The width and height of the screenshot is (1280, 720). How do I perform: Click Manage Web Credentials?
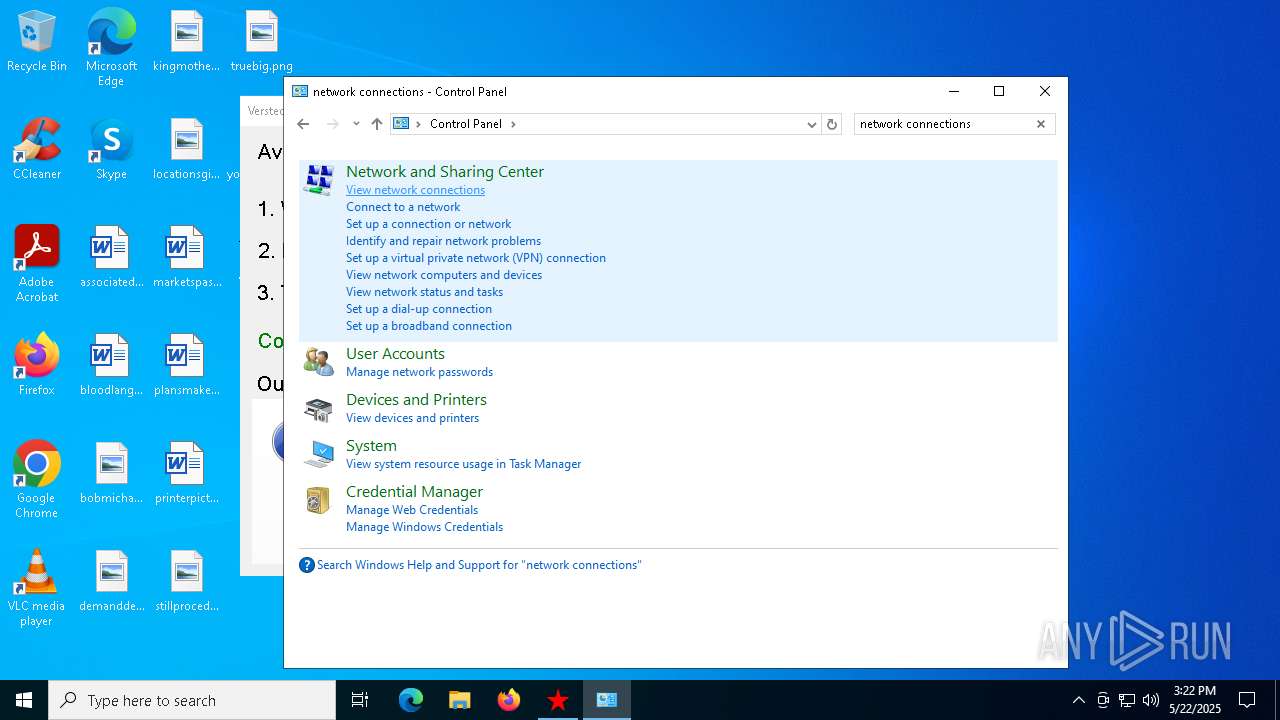412,510
